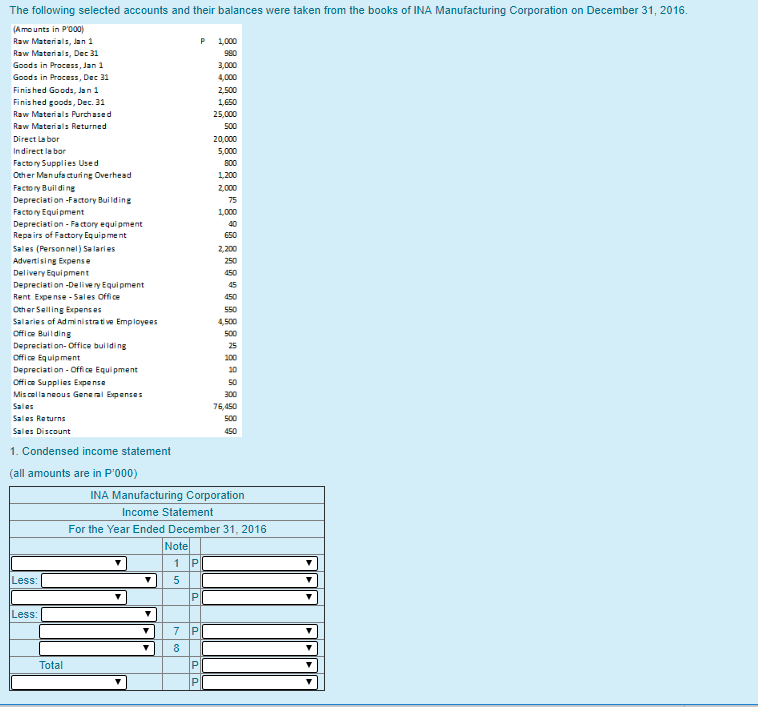Screen dimensions: 758x707
Task: Click the 'Office Equipment' account label
Action: [x=46, y=358]
